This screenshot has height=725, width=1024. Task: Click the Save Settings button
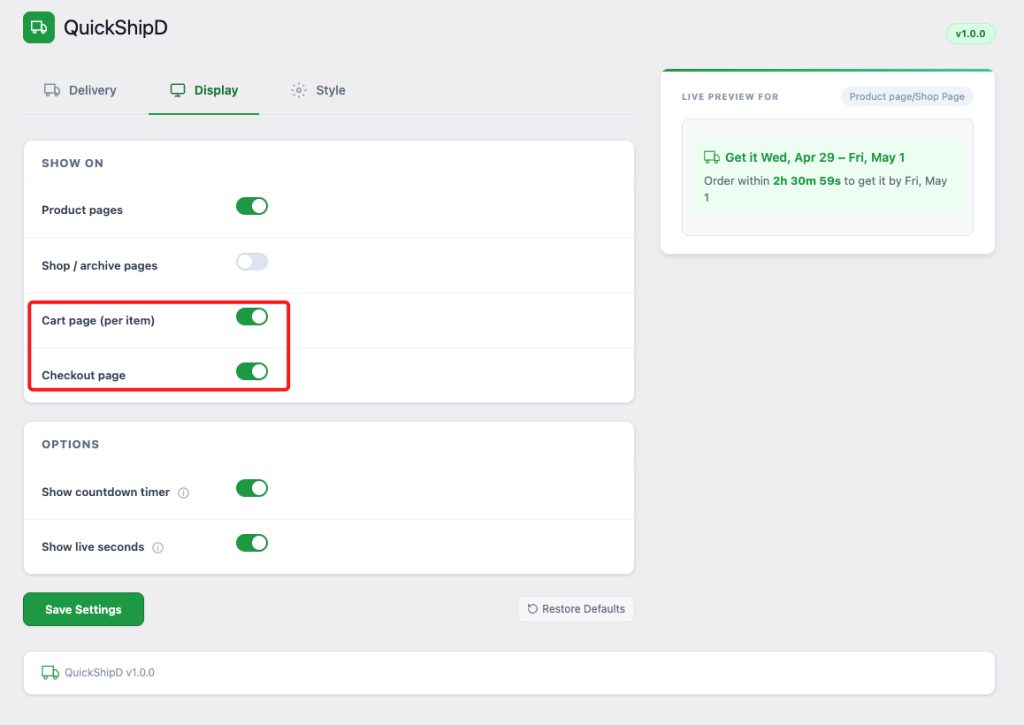tap(84, 609)
